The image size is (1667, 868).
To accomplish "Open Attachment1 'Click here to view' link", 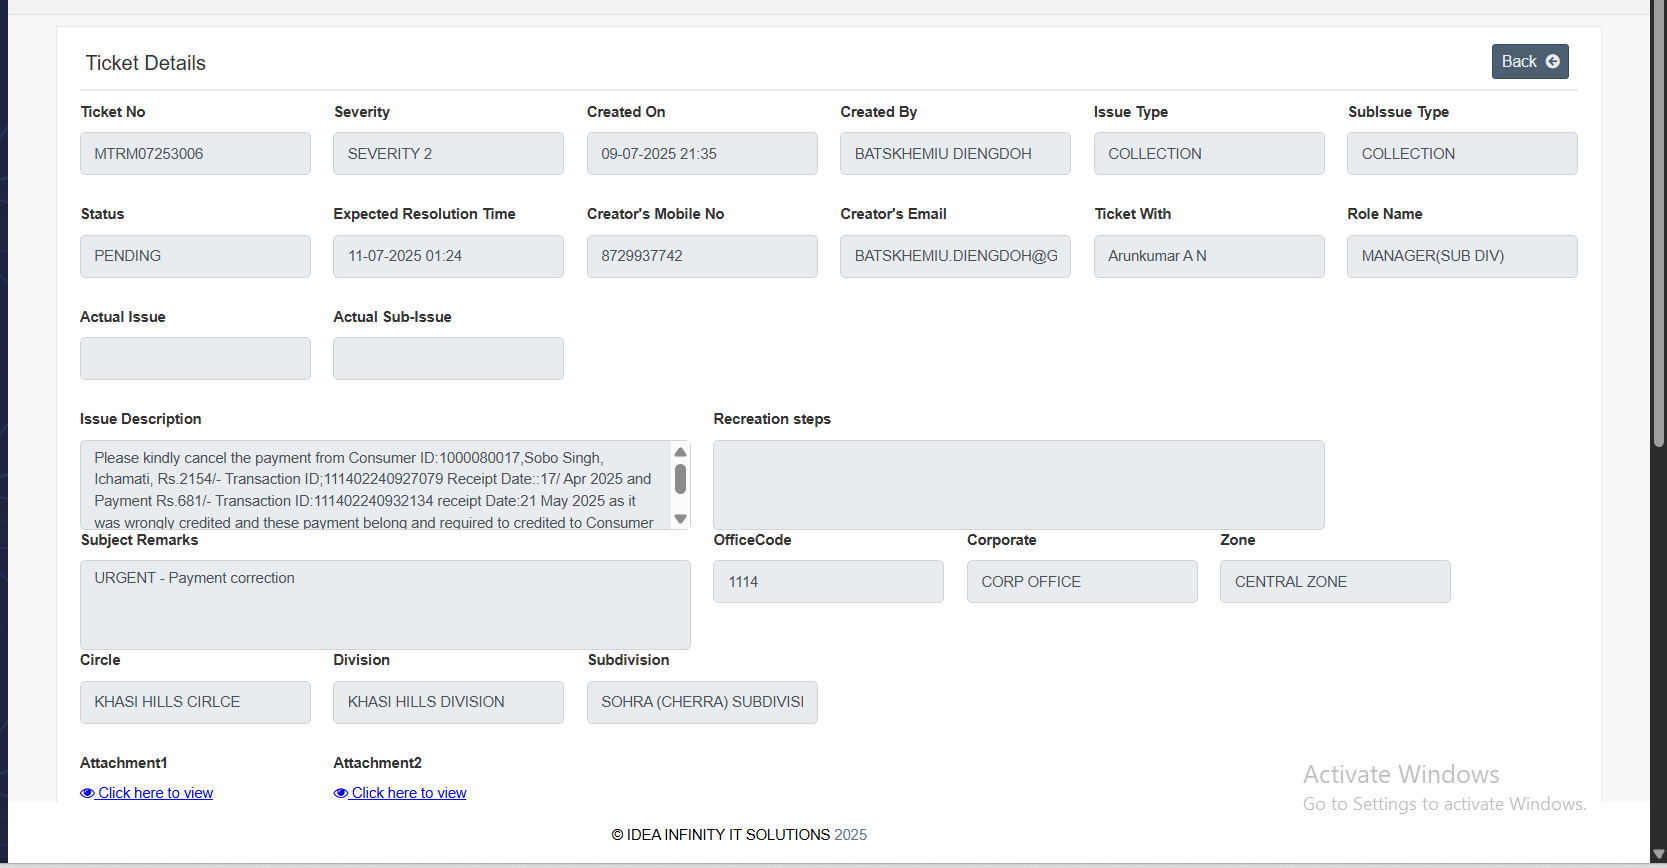I will (x=155, y=793).
